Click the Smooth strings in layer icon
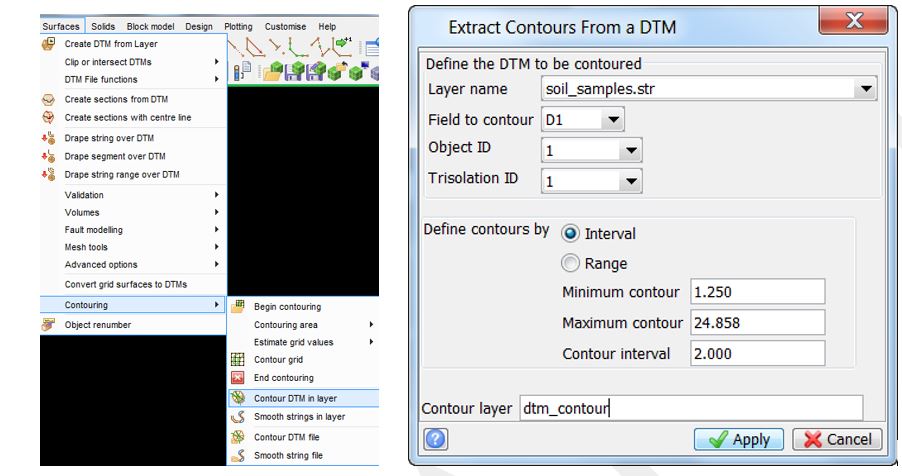The width and height of the screenshot is (902, 476). pyautogui.click(x=238, y=417)
